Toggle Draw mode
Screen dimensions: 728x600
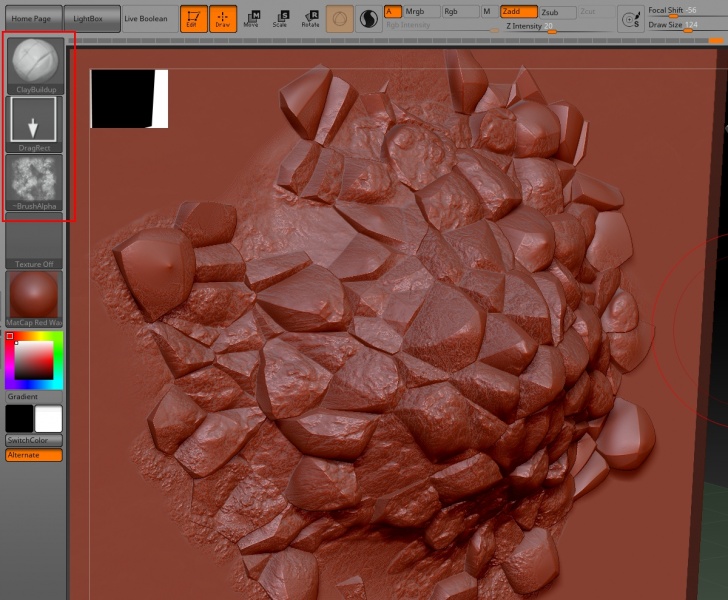coord(223,19)
